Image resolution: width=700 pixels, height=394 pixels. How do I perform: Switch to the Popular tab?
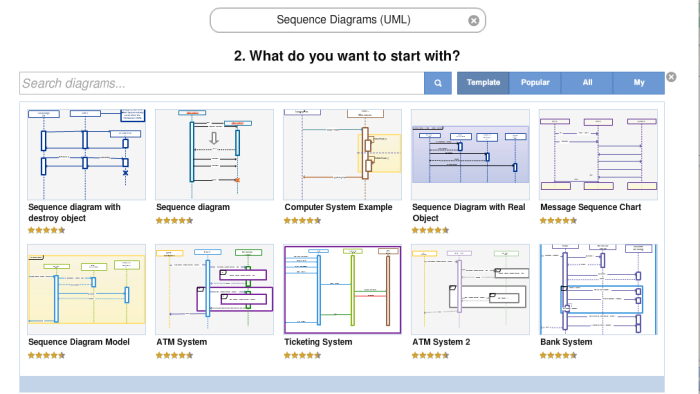point(535,83)
